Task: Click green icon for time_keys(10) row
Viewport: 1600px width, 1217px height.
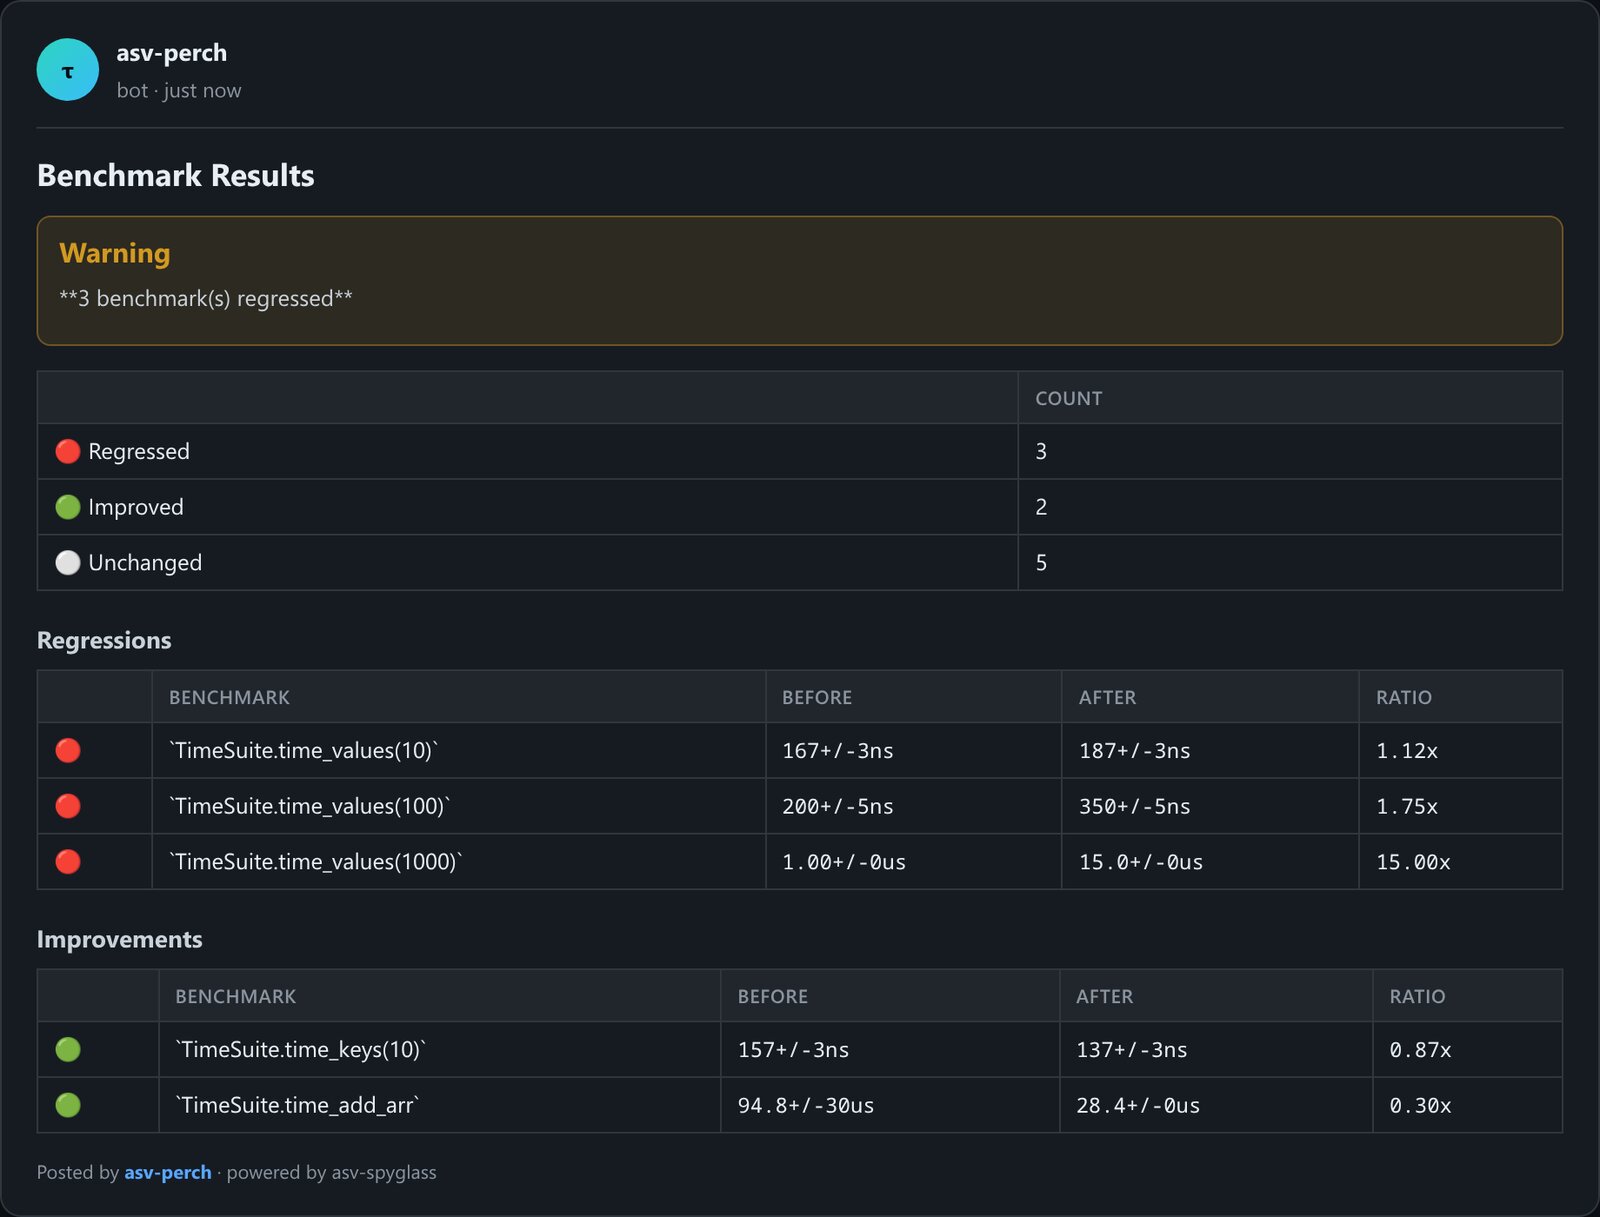Action: tap(68, 1049)
